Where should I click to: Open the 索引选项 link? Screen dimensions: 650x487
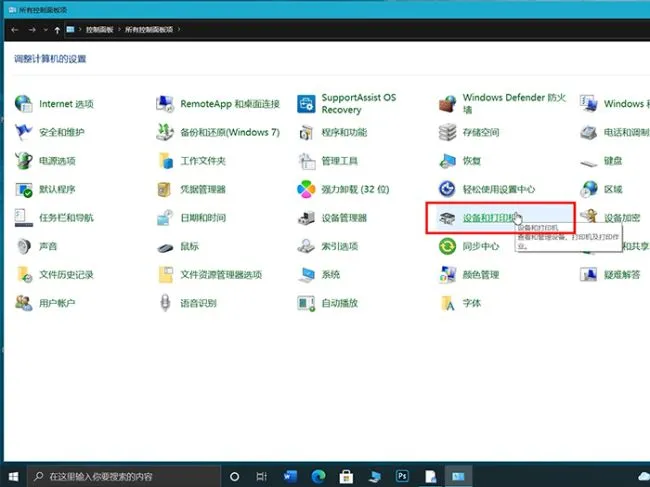pos(340,246)
